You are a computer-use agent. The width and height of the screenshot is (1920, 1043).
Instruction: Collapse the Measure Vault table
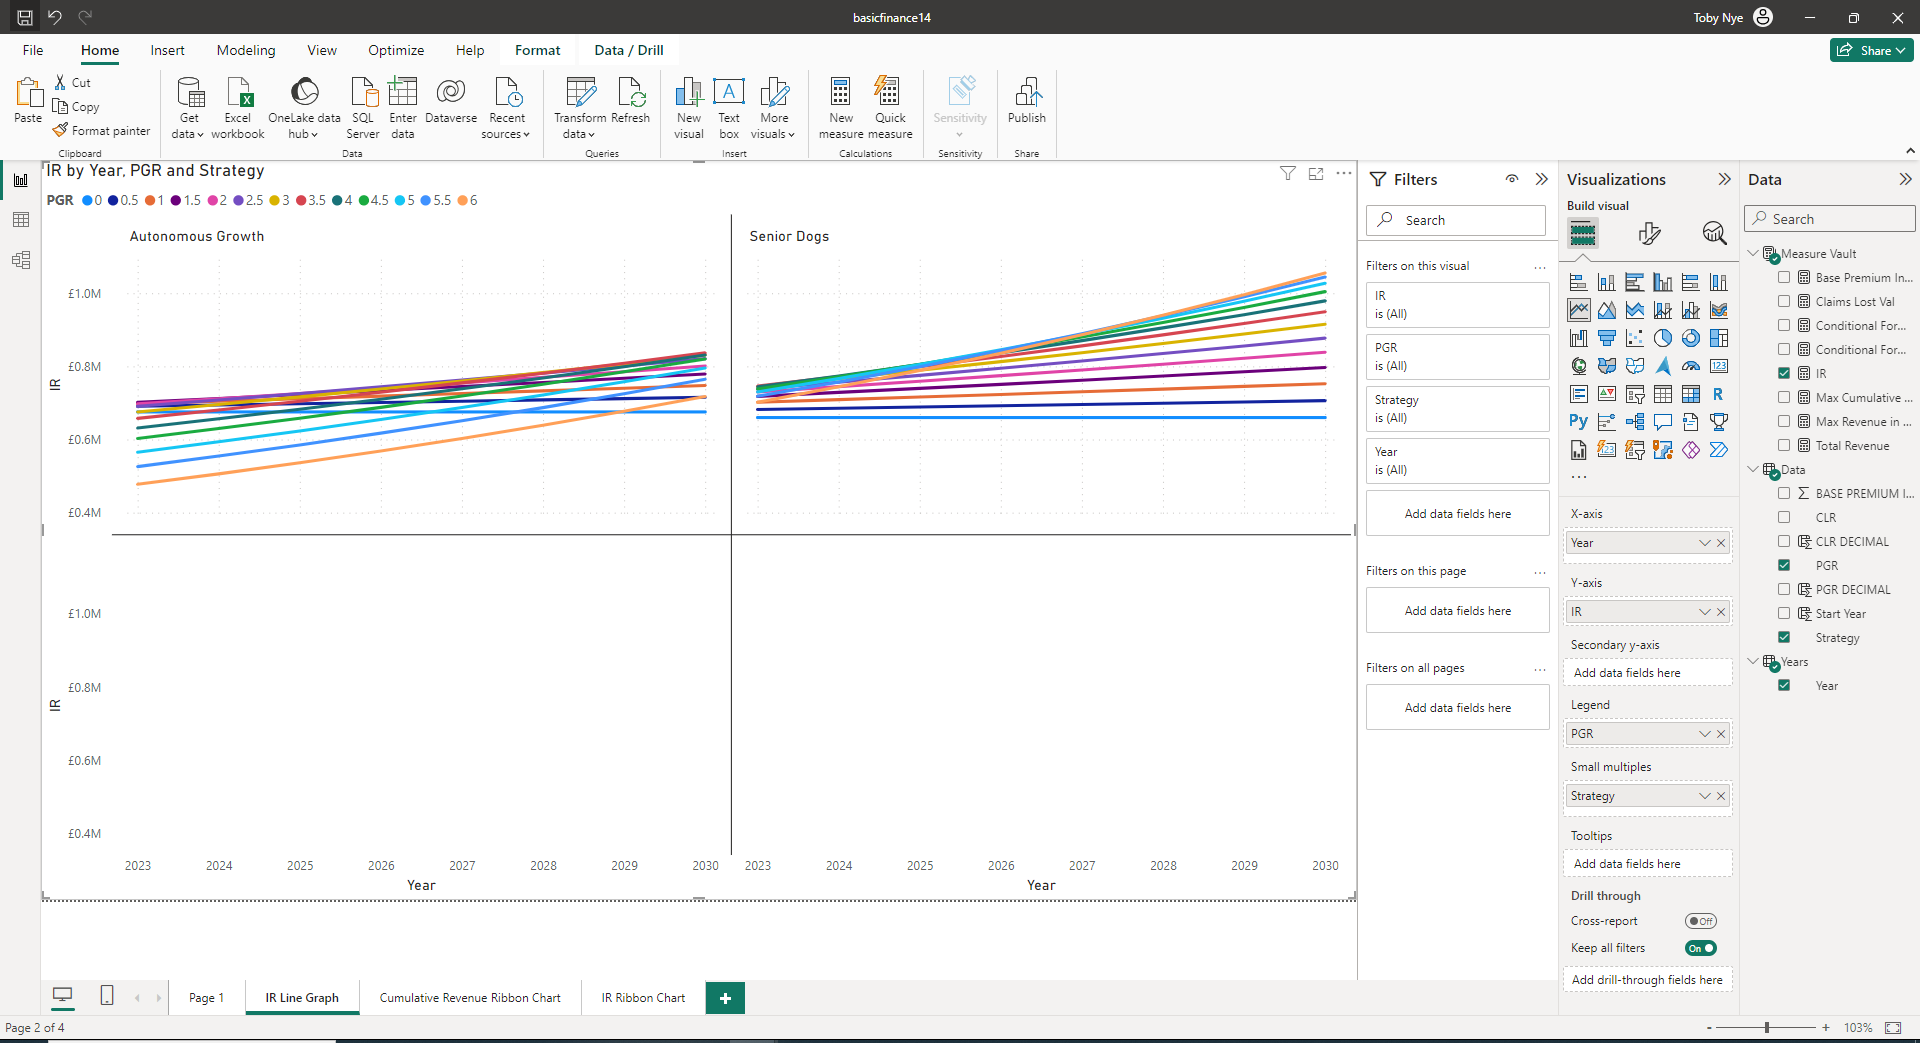(1753, 253)
